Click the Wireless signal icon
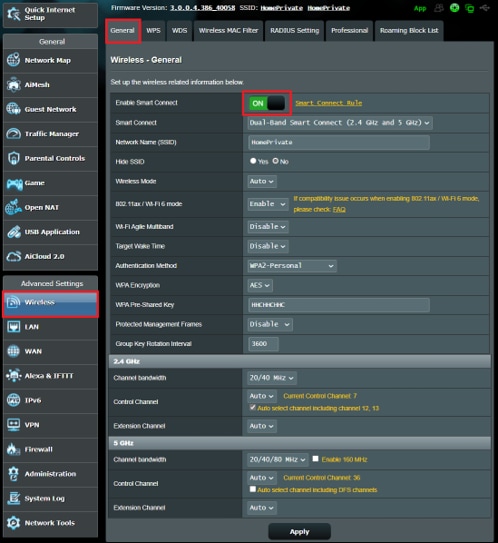Viewport: 498px width, 543px height. [x=14, y=302]
